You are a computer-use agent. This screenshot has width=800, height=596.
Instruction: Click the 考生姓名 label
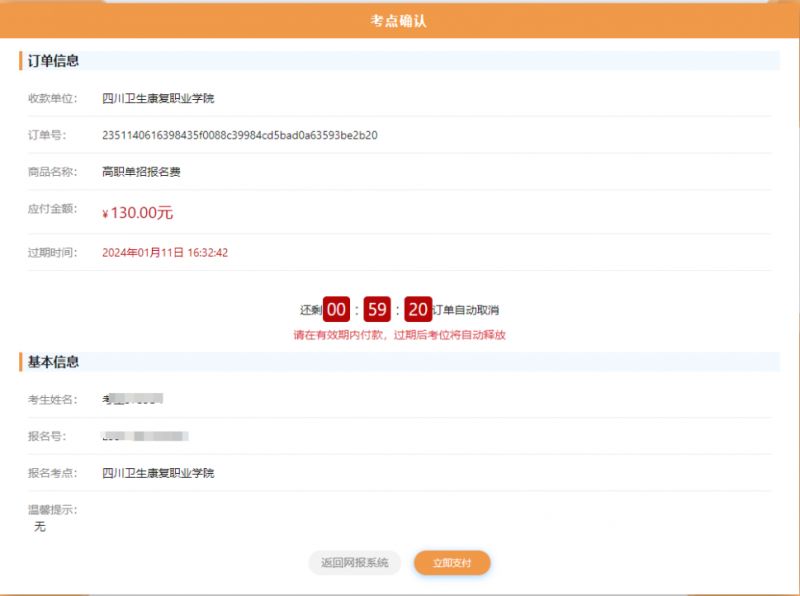53,400
